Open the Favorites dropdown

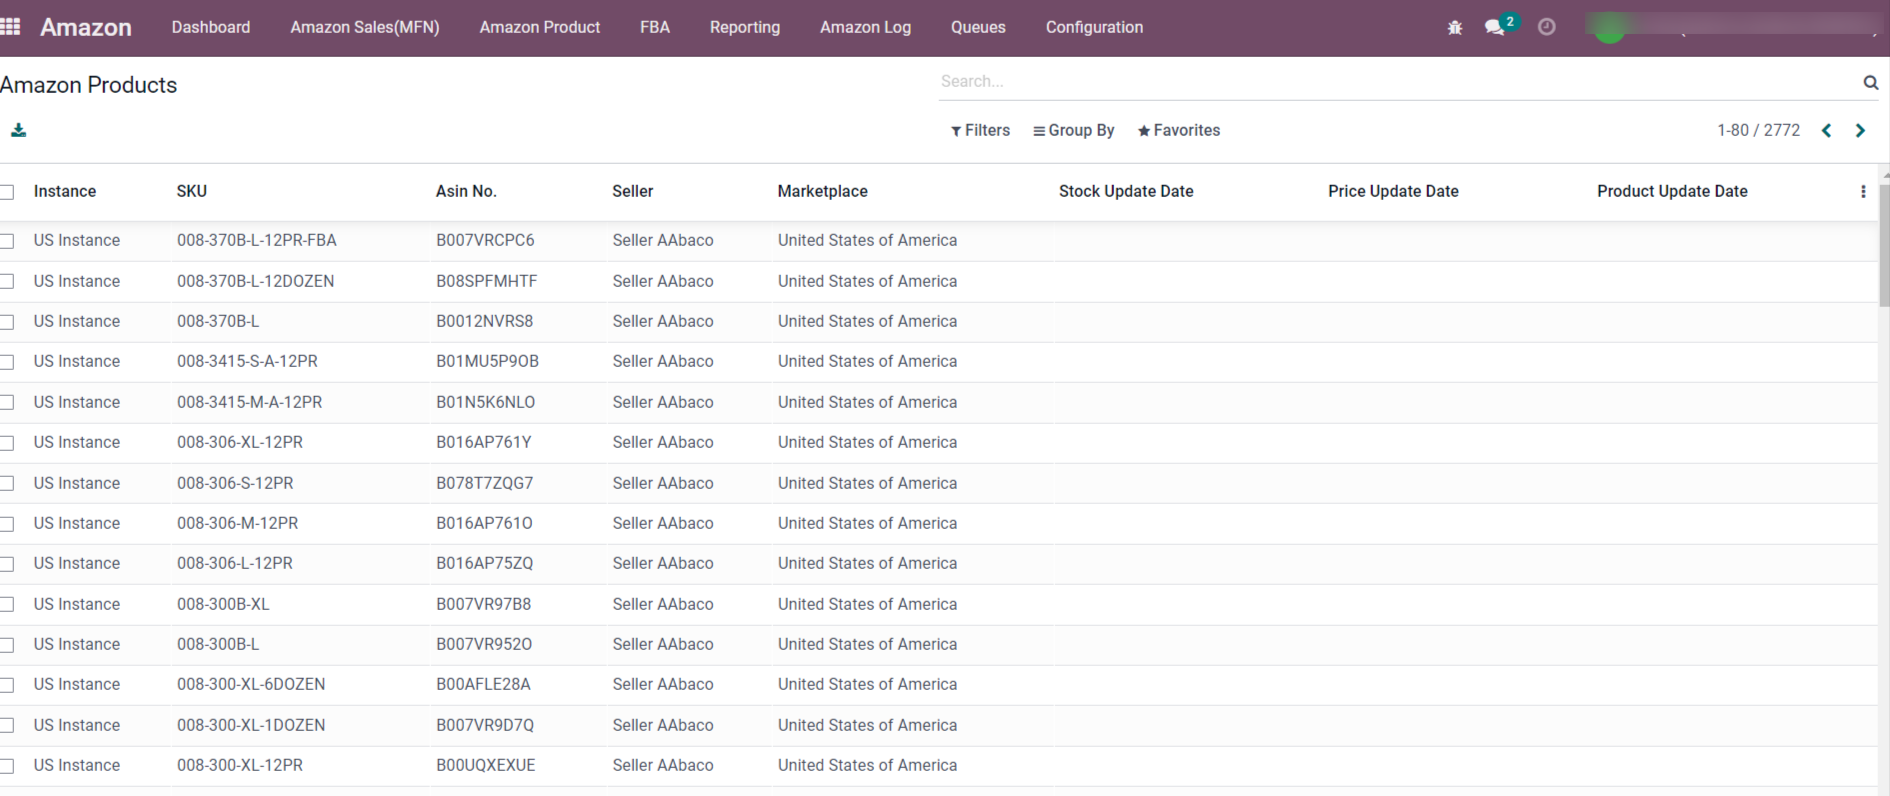[1179, 131]
